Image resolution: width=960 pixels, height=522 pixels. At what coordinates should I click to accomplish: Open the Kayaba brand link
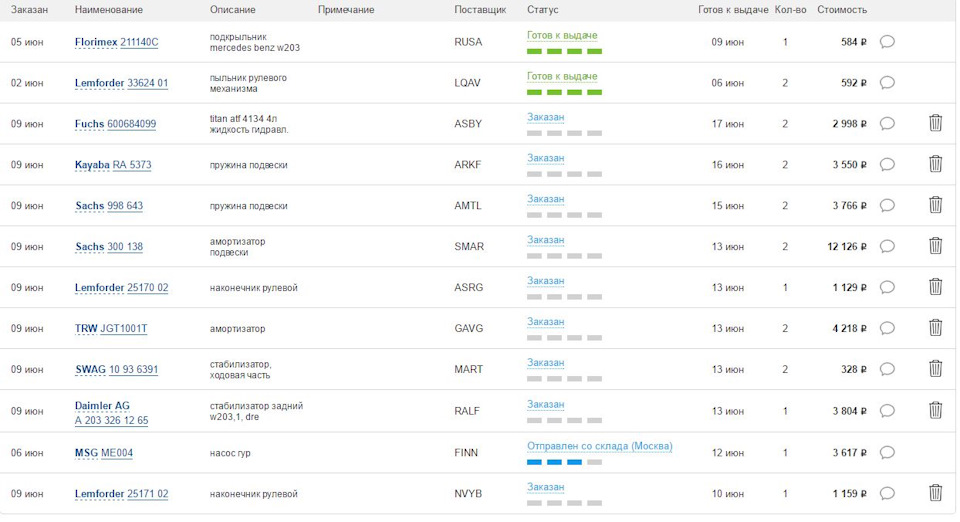(92, 165)
